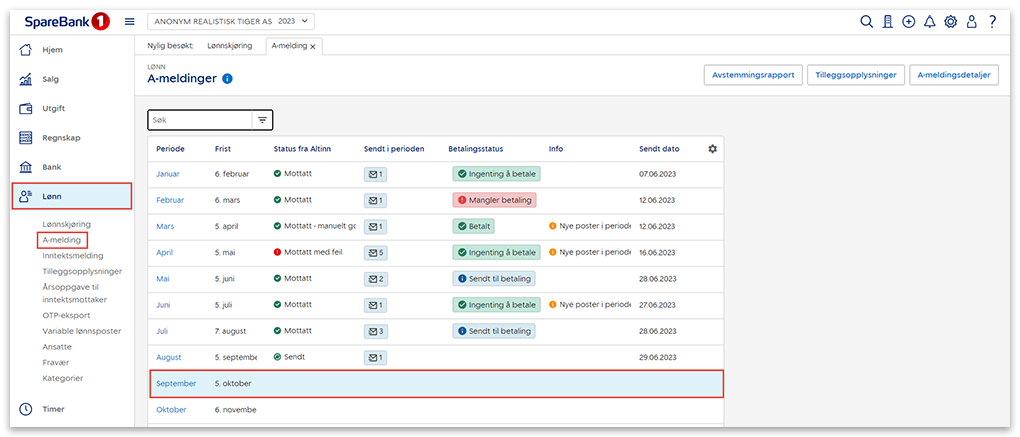Screen dimensions: 1020x437
Task: Open the Mars period link
Action: click(165, 226)
